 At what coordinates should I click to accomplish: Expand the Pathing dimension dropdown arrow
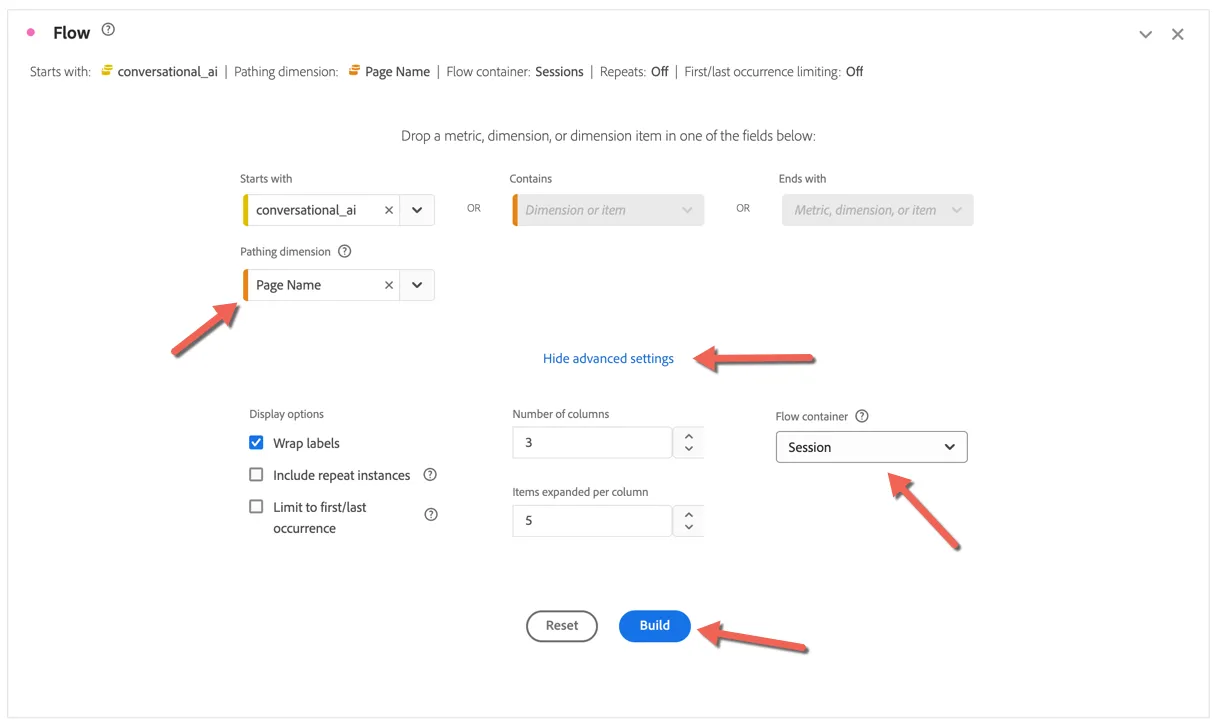coord(417,285)
